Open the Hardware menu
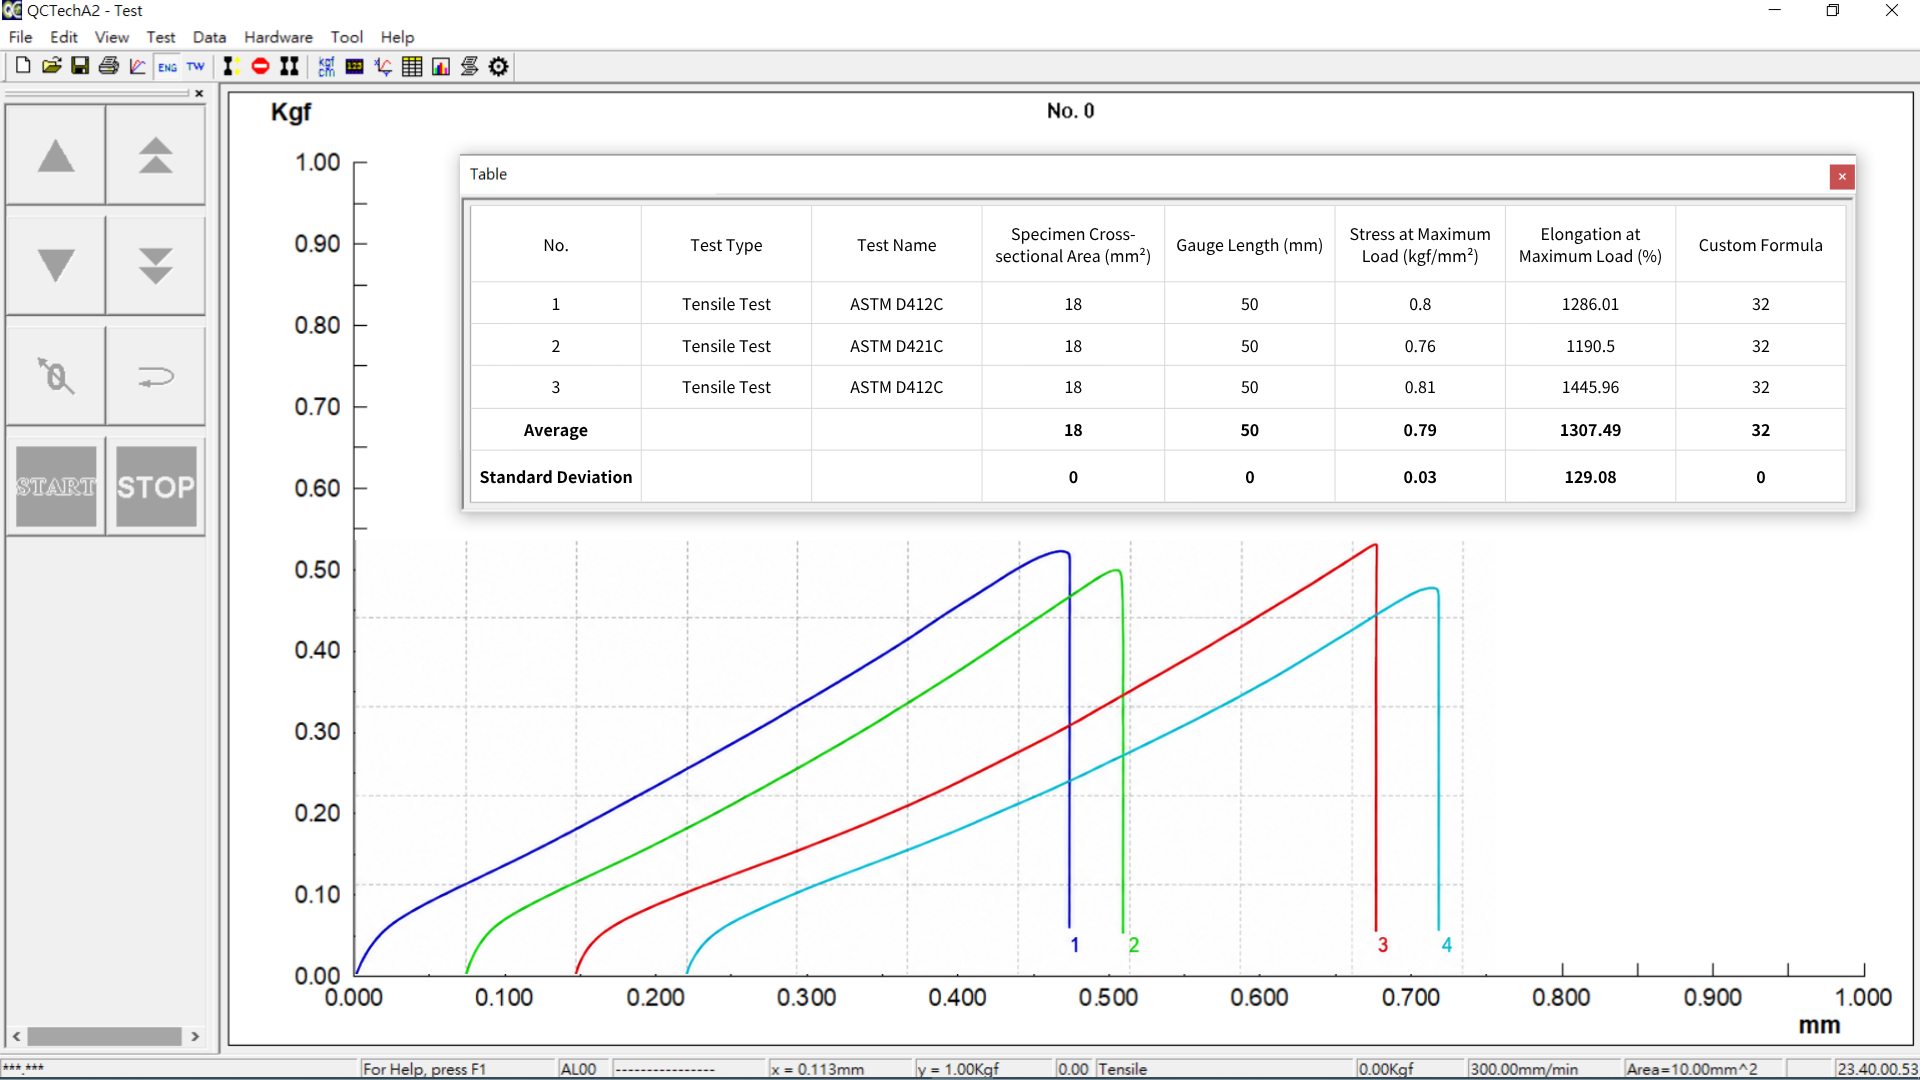The image size is (1920, 1080). pyautogui.click(x=278, y=37)
